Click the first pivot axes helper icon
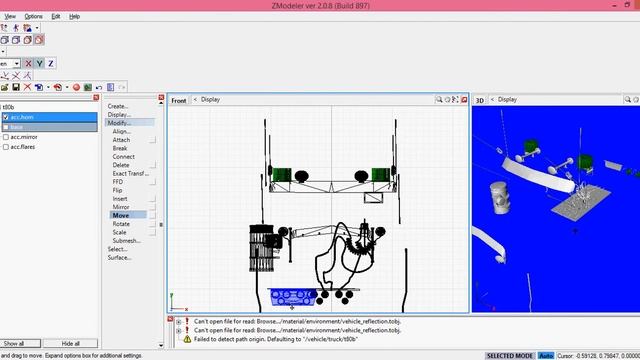The image size is (640, 360). click(4, 76)
